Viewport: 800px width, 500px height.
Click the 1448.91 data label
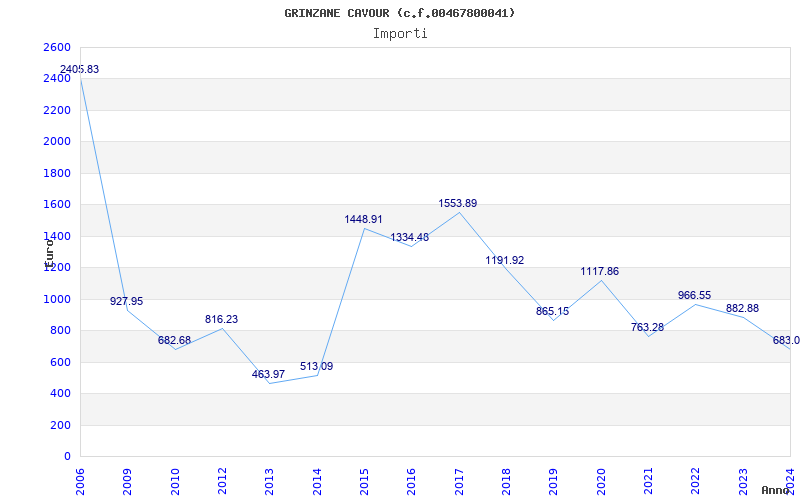tap(363, 219)
